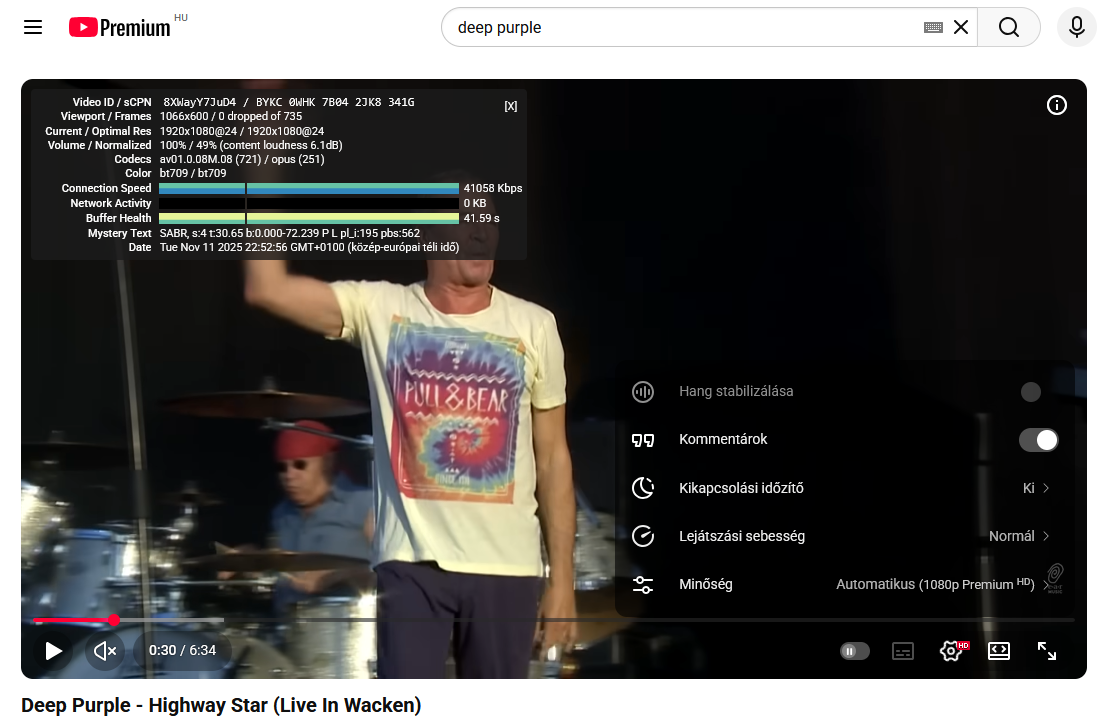This screenshot has width=1101, height=722.
Task: Click the Kommentárok menu label
Action: (723, 439)
